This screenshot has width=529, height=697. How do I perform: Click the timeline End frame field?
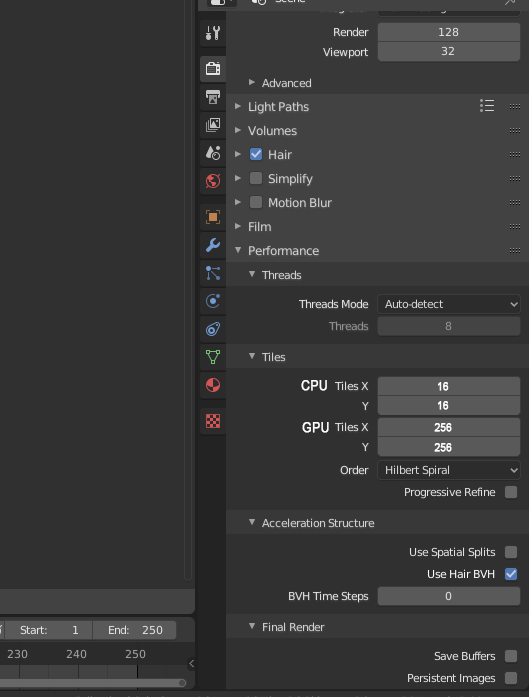(x=135, y=630)
